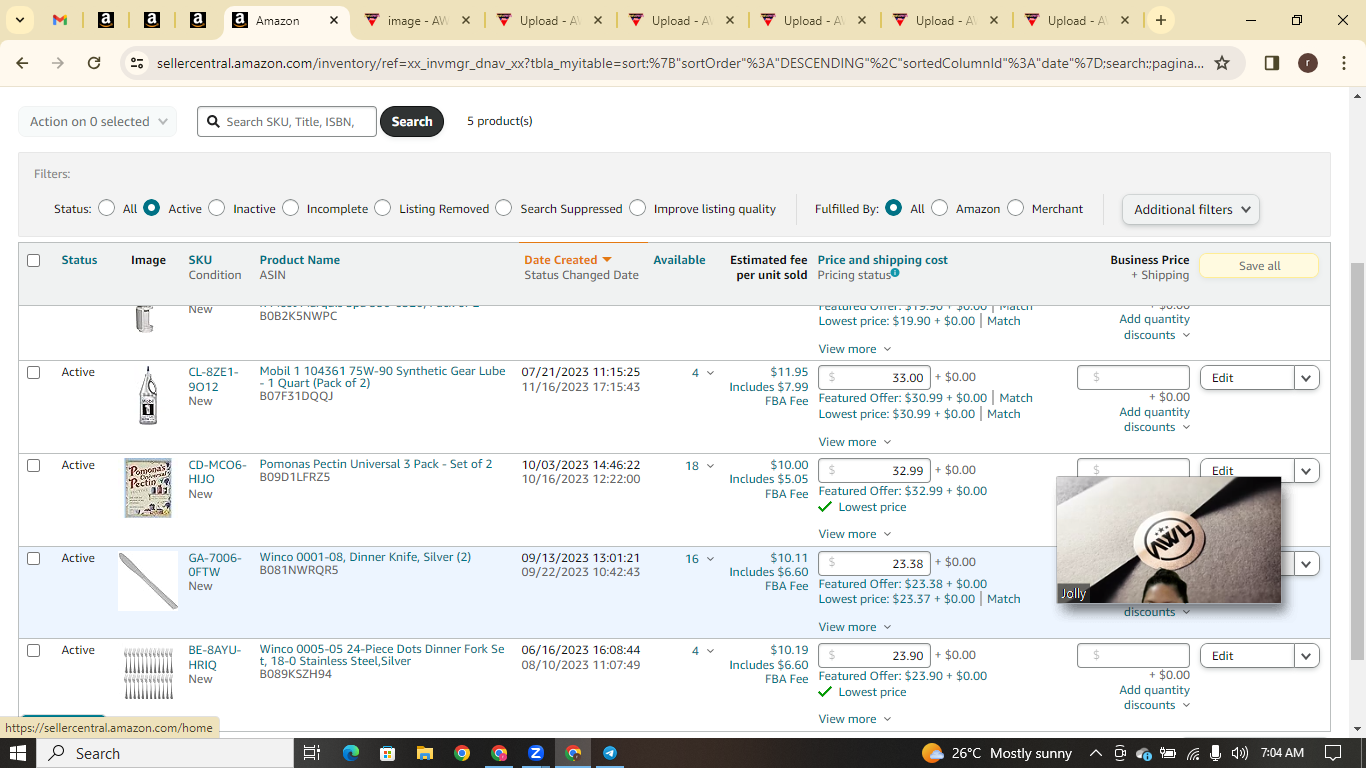The width and height of the screenshot is (1366, 768).
Task: Click the black Search button
Action: (412, 122)
